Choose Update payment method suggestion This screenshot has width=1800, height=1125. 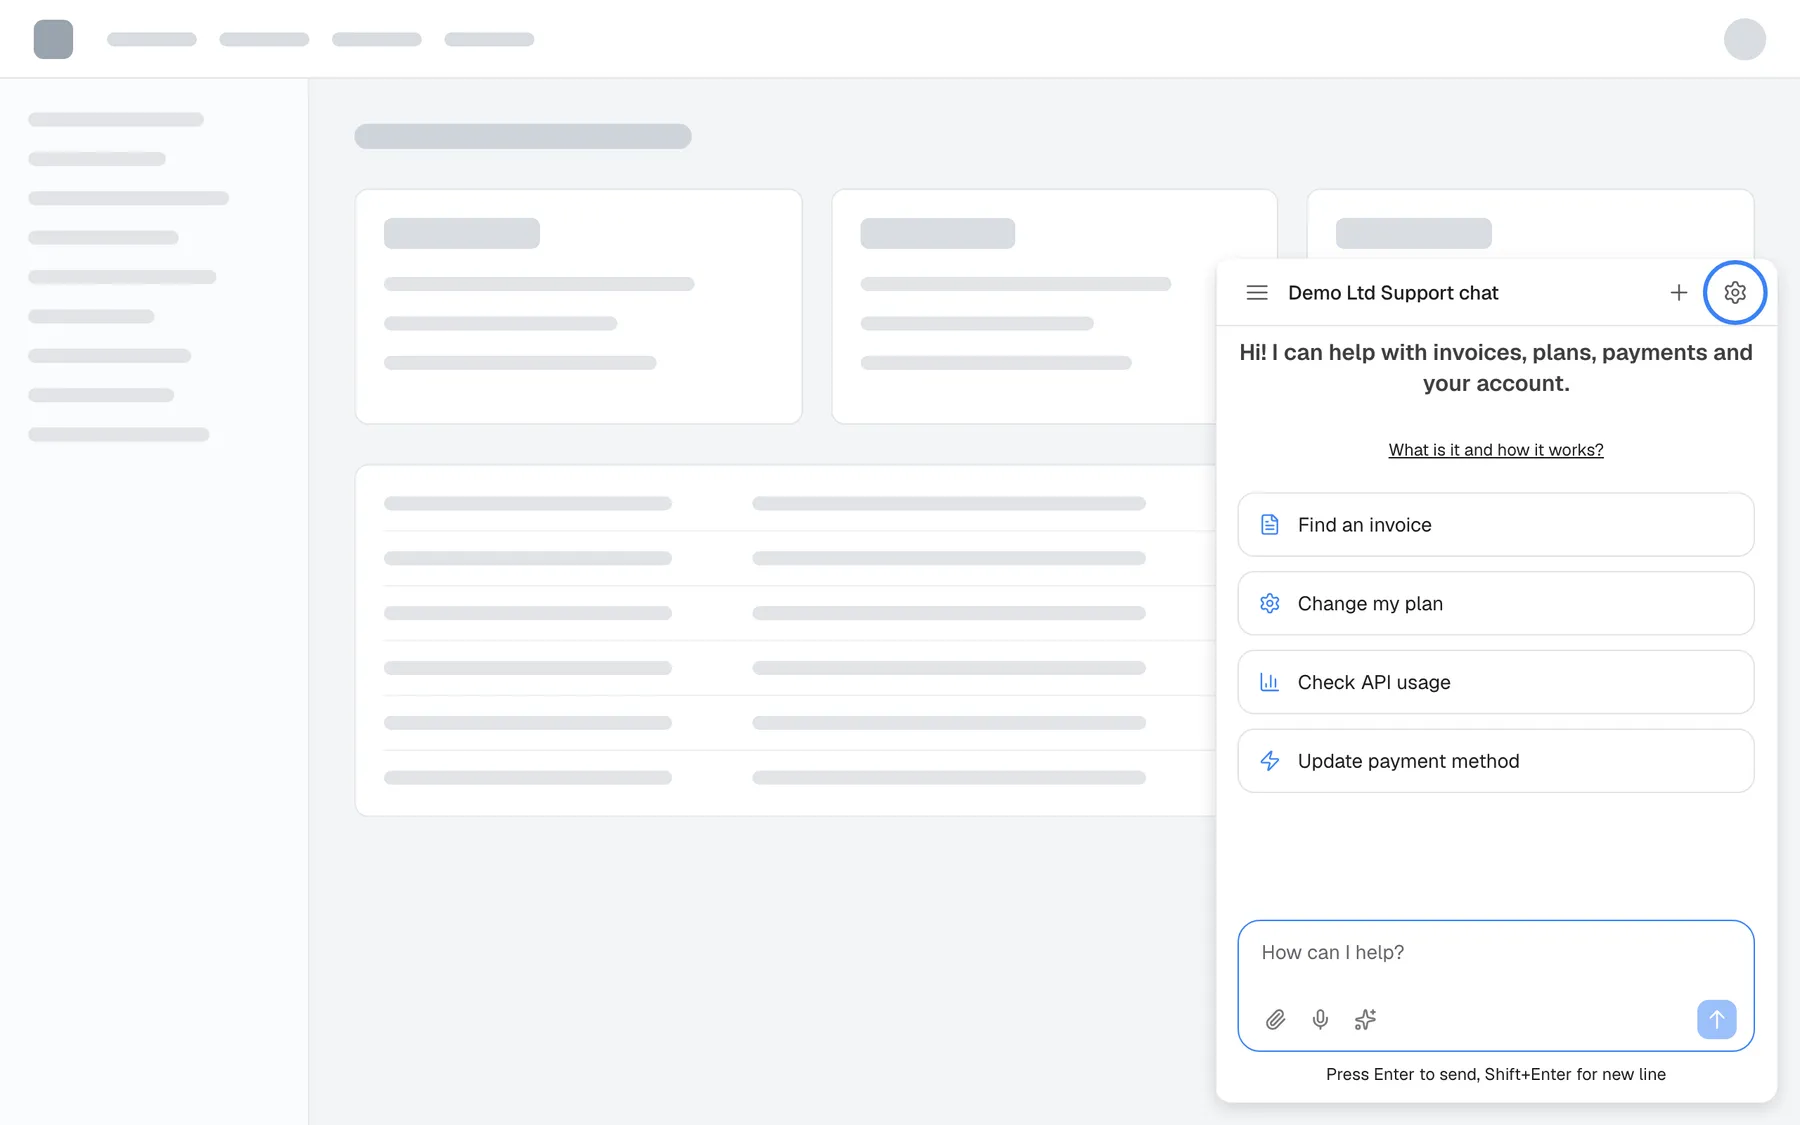pyautogui.click(x=1496, y=761)
